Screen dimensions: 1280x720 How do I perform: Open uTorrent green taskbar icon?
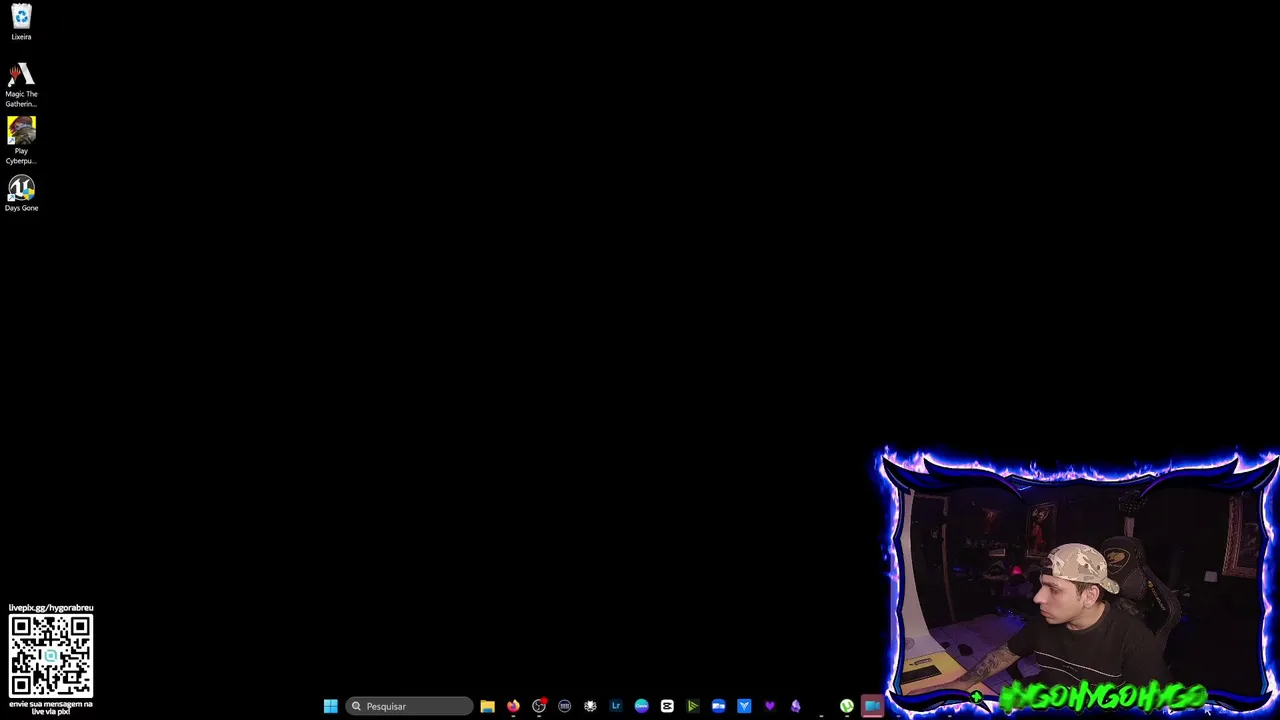(846, 706)
